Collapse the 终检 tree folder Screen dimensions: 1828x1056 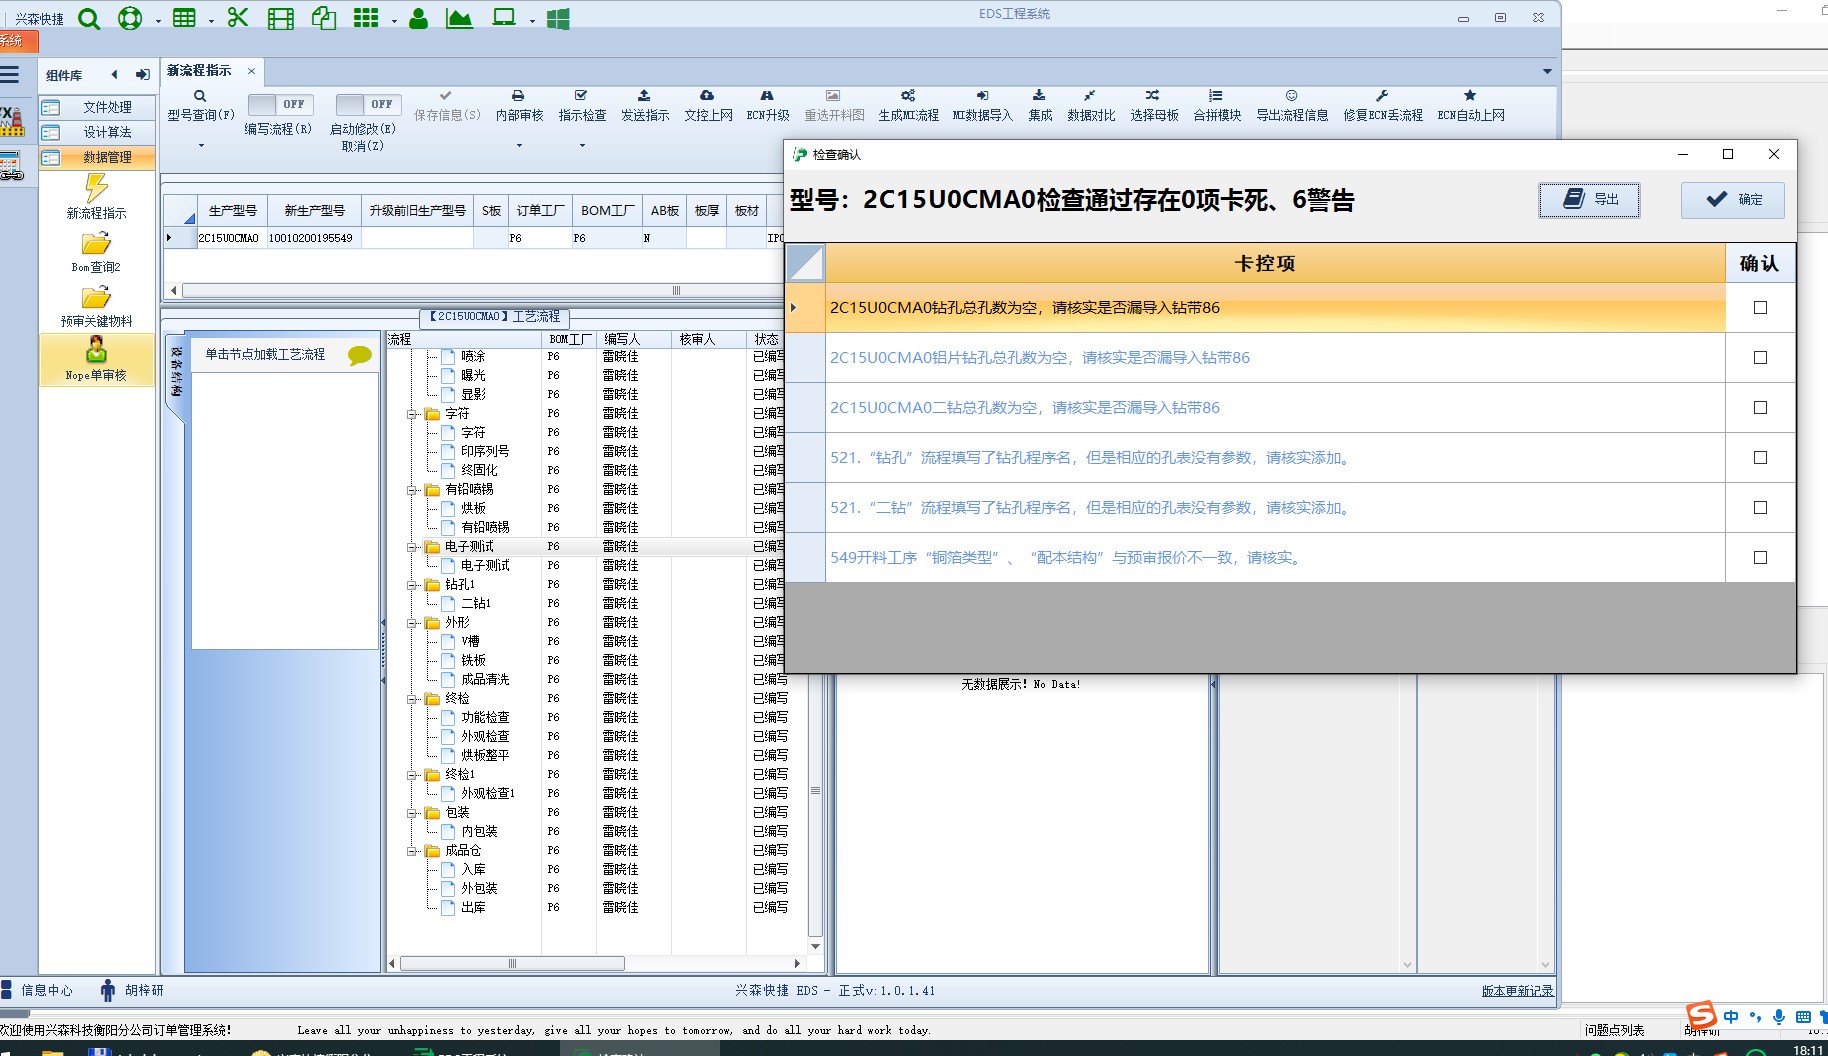click(x=411, y=699)
